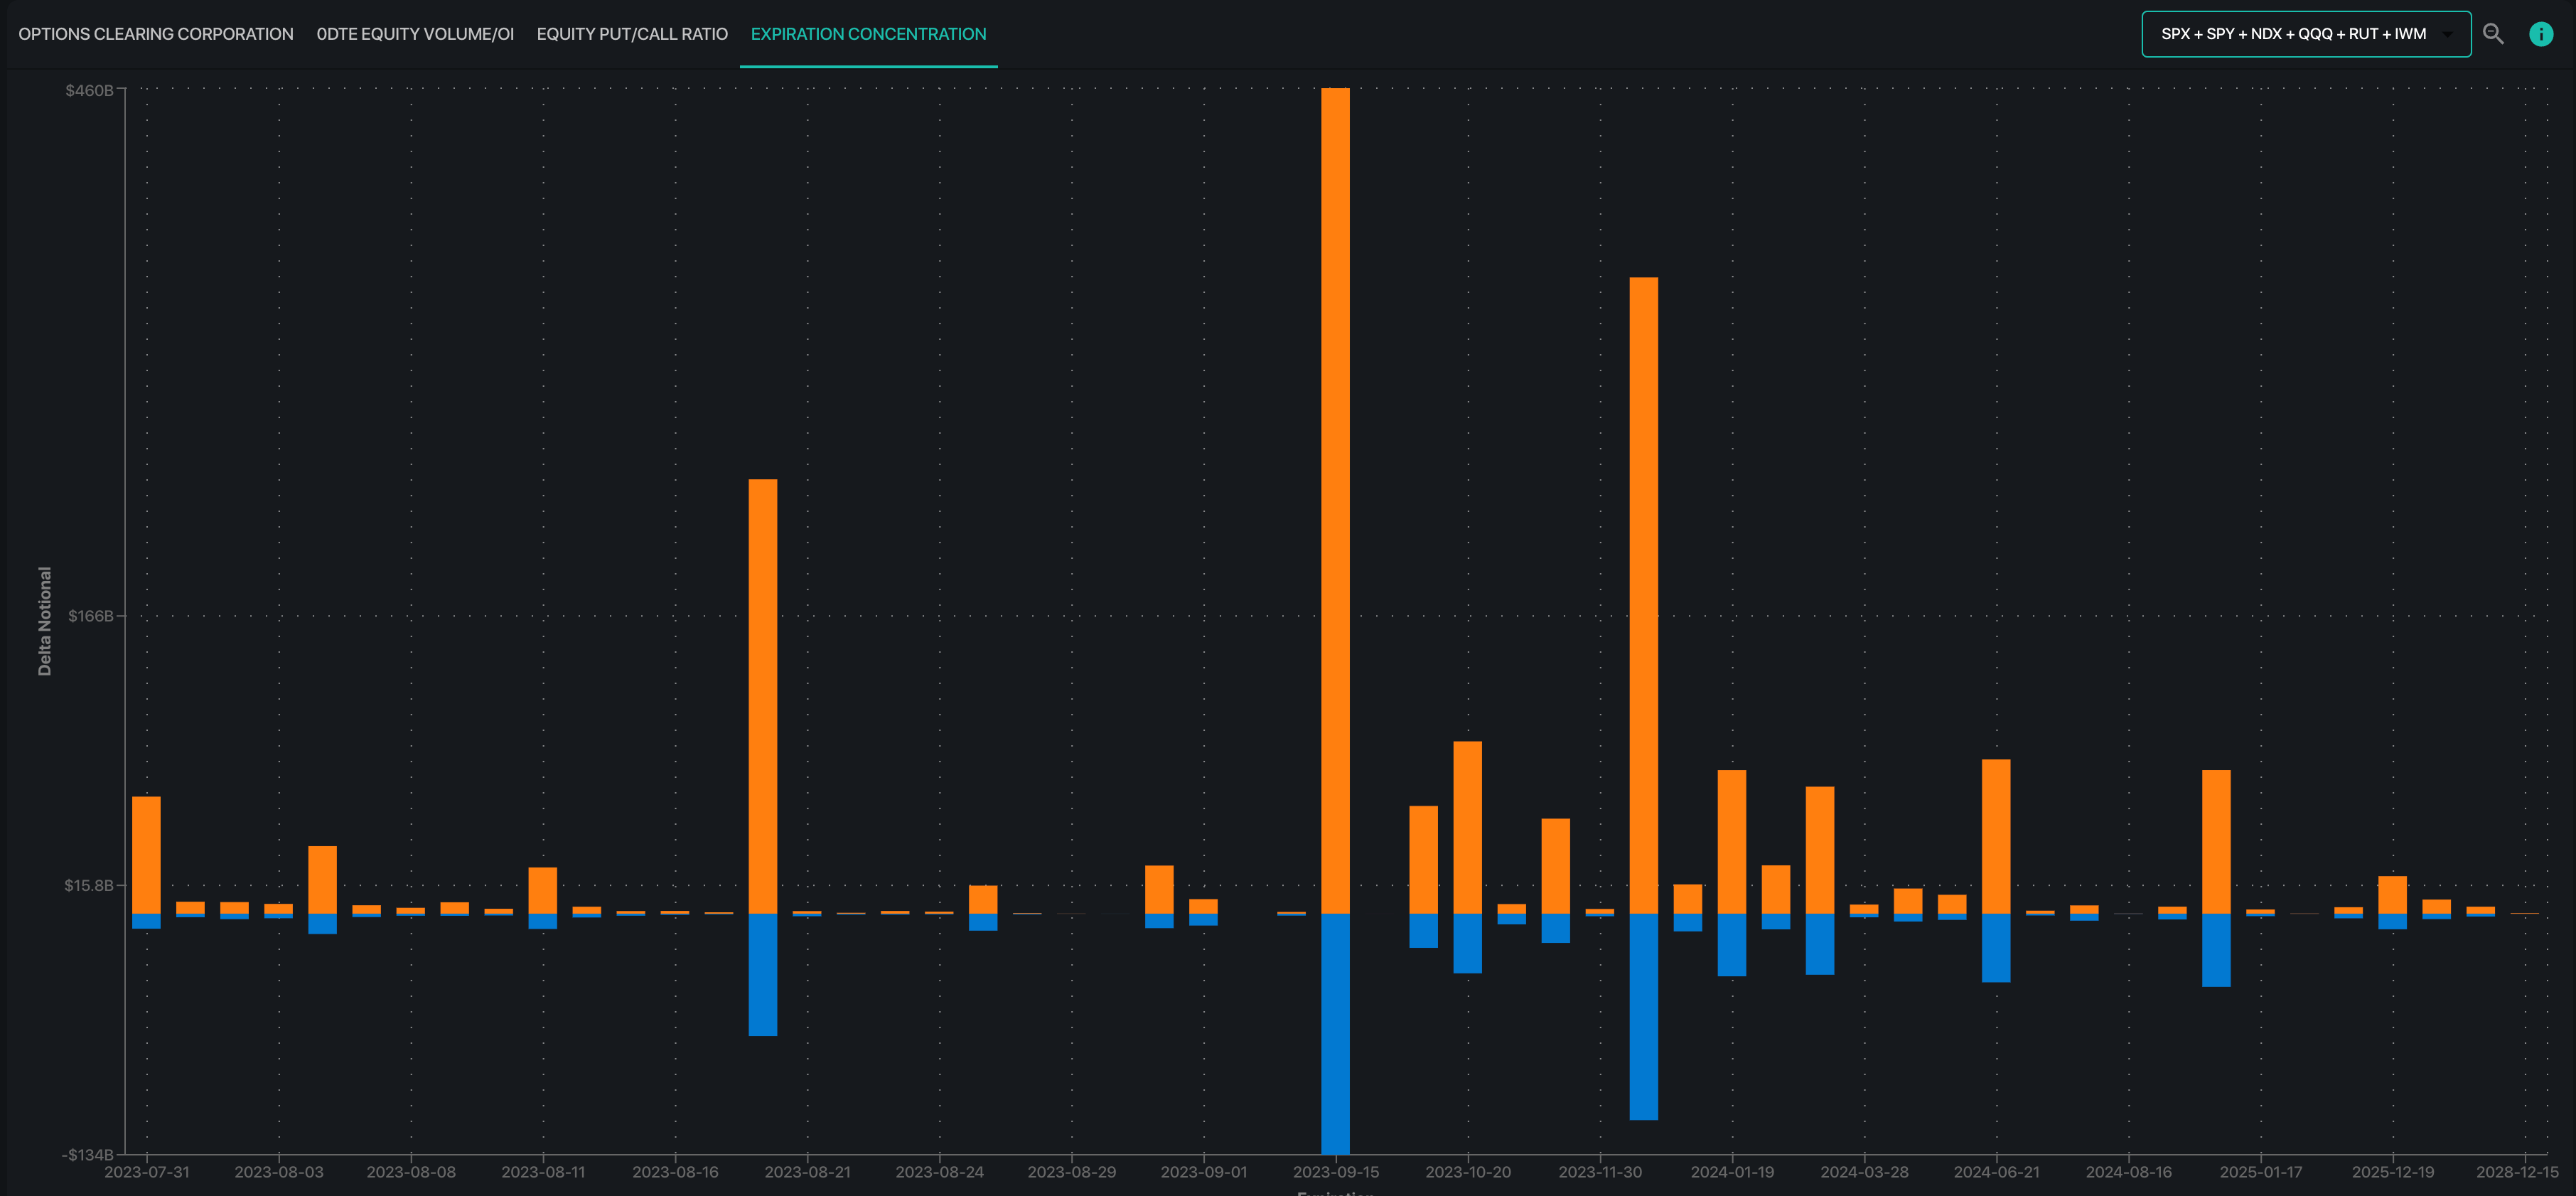Click the tallest orange bar at 2023-09-15

1335,500
